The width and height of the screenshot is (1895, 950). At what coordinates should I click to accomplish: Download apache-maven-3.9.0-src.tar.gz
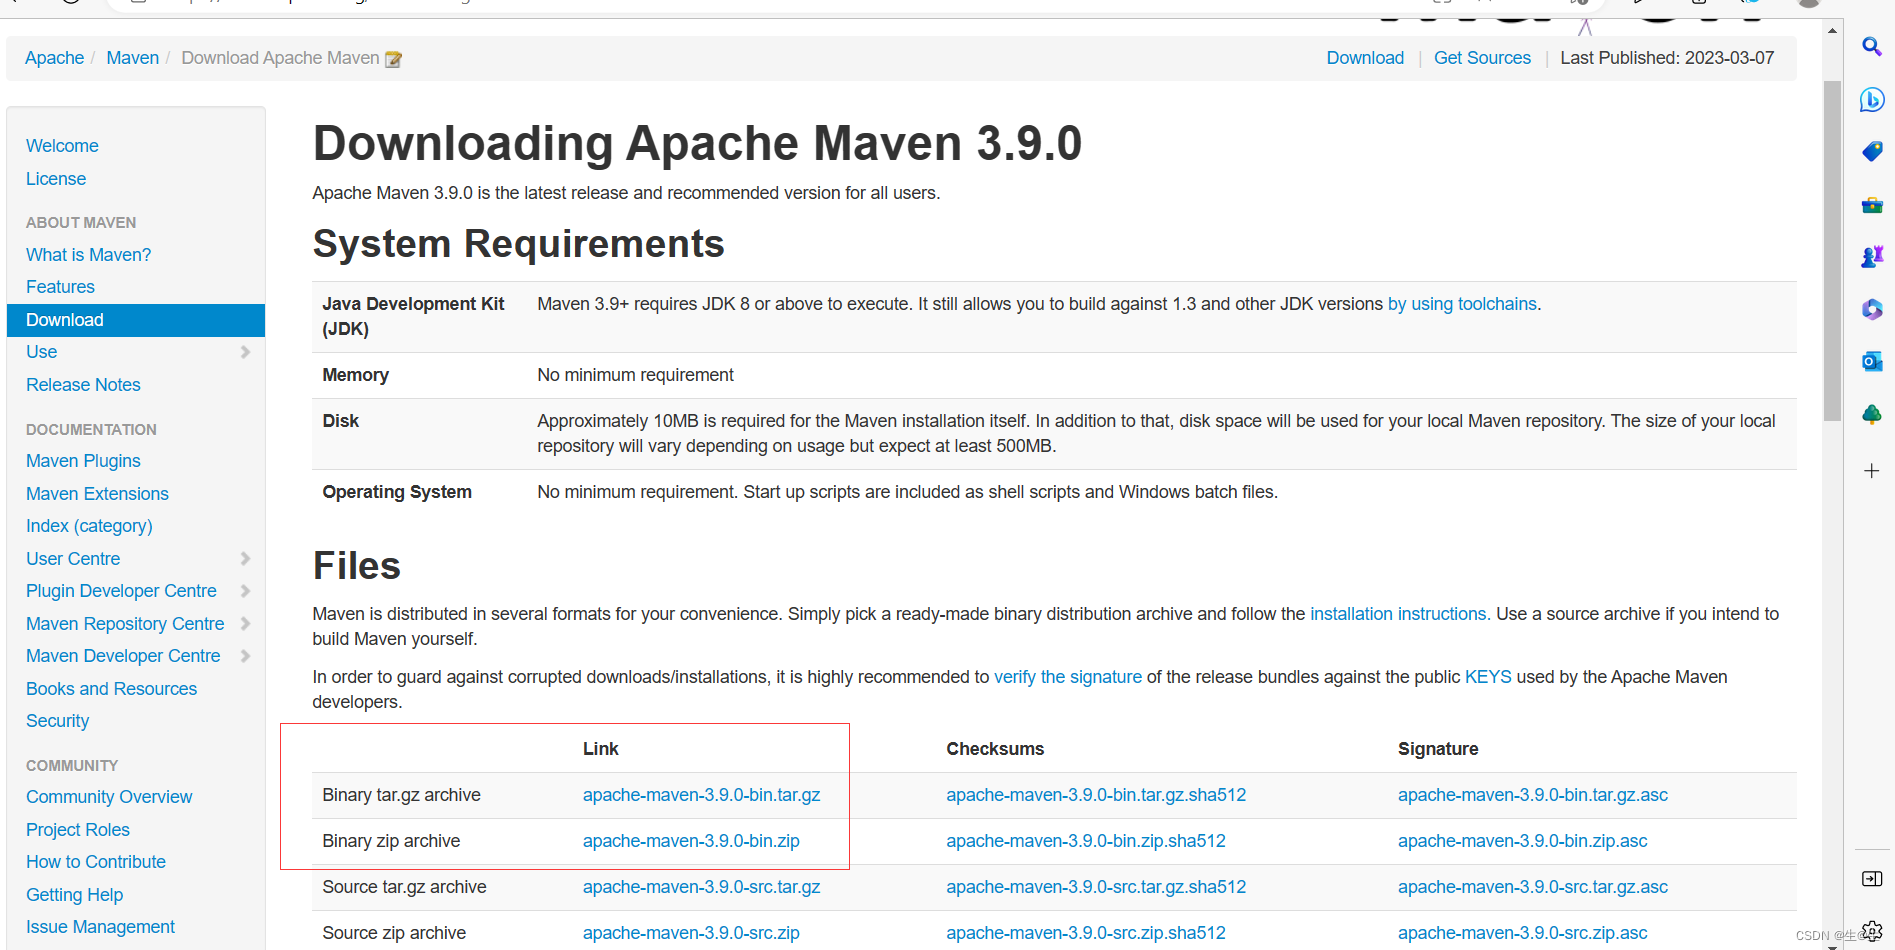(701, 887)
